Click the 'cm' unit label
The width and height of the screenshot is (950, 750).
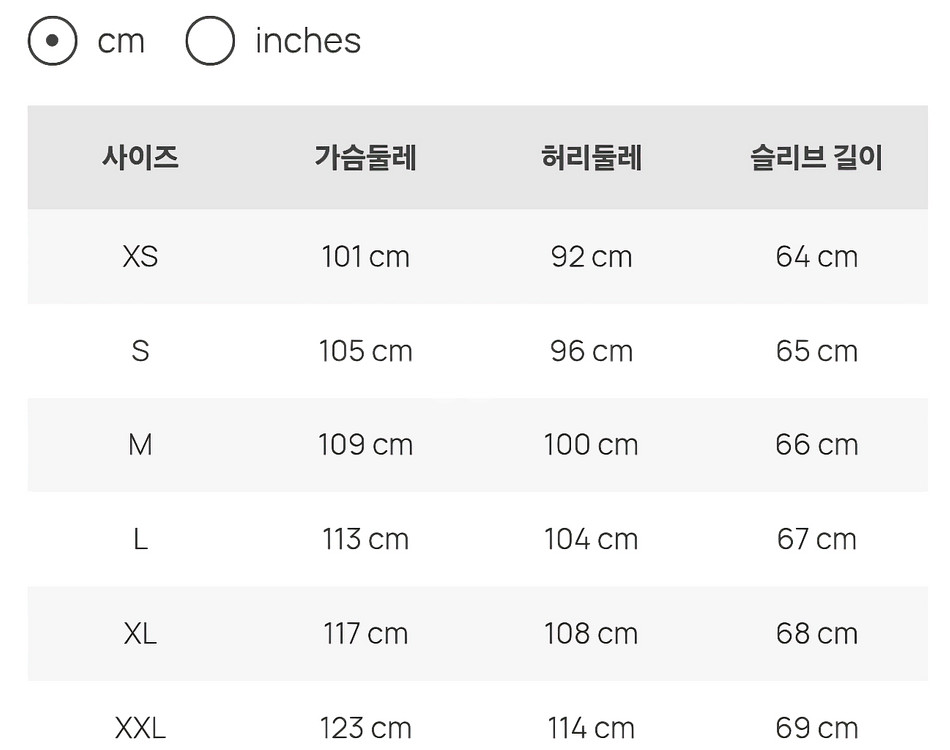(x=121, y=41)
